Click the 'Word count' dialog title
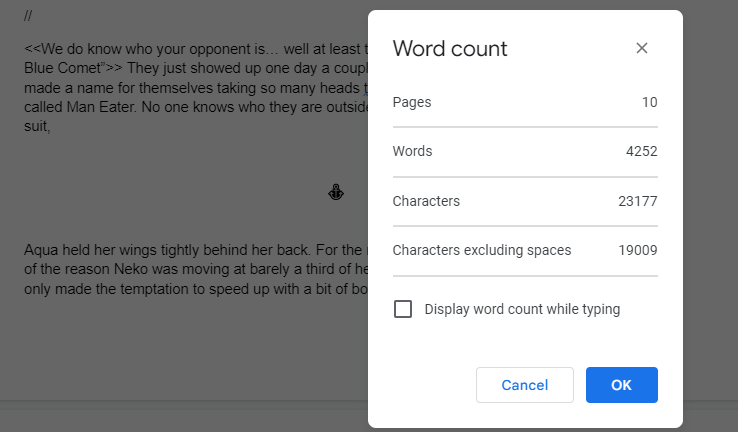738x432 pixels. [450, 48]
